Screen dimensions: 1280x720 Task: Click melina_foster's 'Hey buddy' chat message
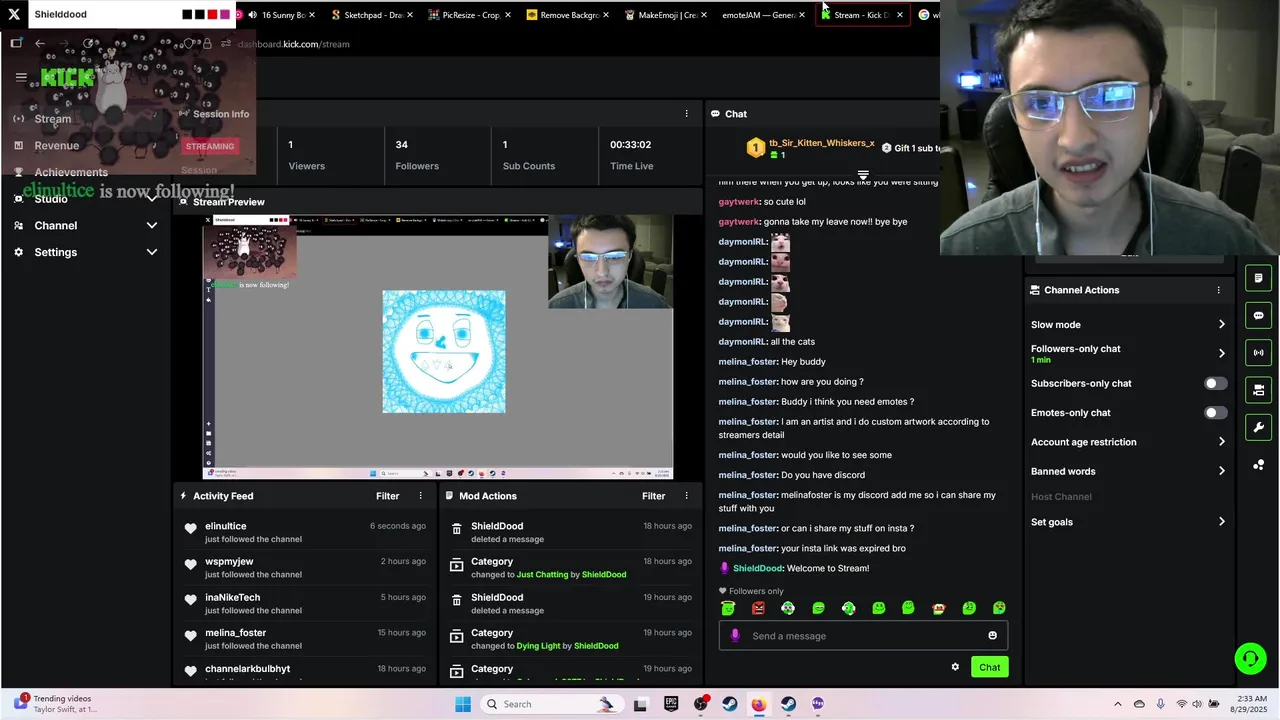click(772, 362)
